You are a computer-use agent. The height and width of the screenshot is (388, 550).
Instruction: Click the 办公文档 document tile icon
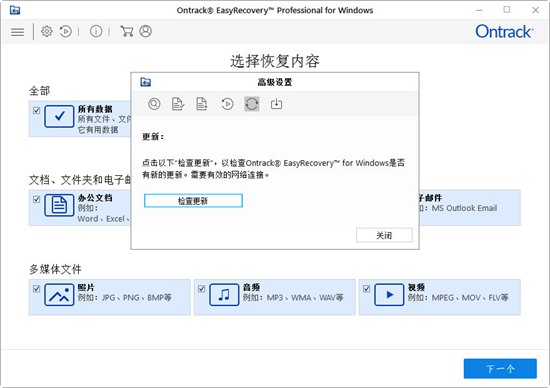(x=59, y=205)
